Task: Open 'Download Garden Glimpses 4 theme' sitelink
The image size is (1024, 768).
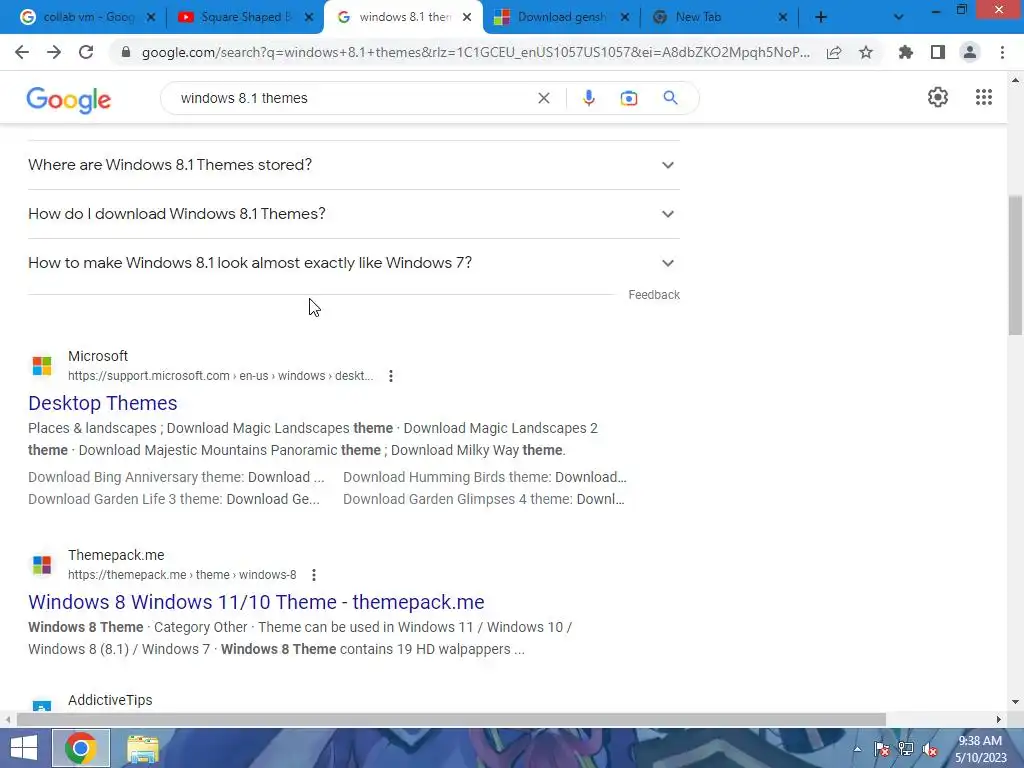Action: (483, 499)
